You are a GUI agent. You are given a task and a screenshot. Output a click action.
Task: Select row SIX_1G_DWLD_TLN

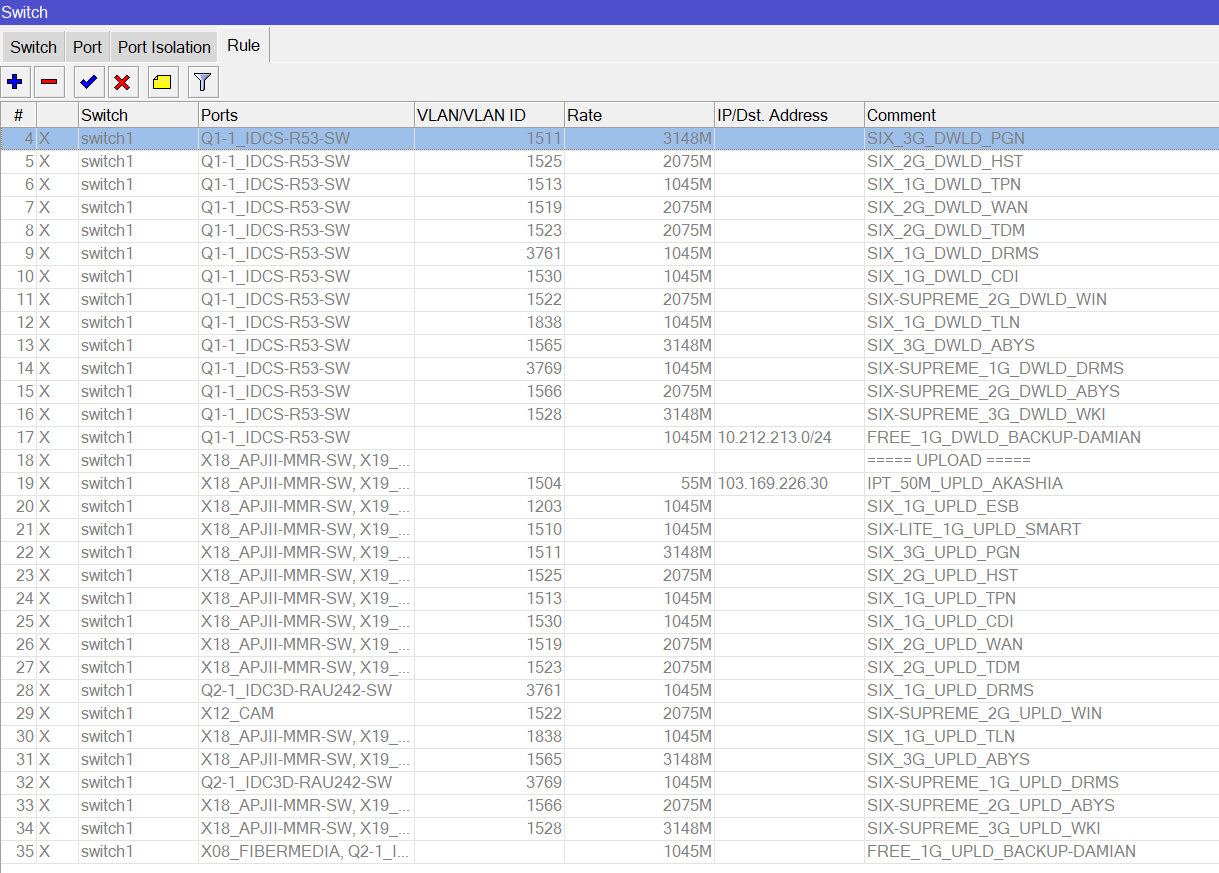tap(609, 322)
